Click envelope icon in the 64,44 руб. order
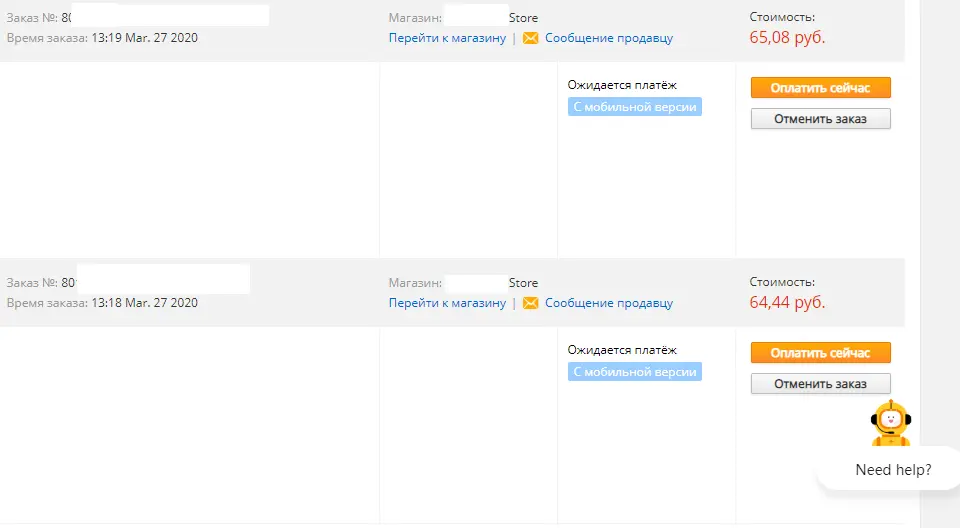This screenshot has width=960, height=528. 531,303
